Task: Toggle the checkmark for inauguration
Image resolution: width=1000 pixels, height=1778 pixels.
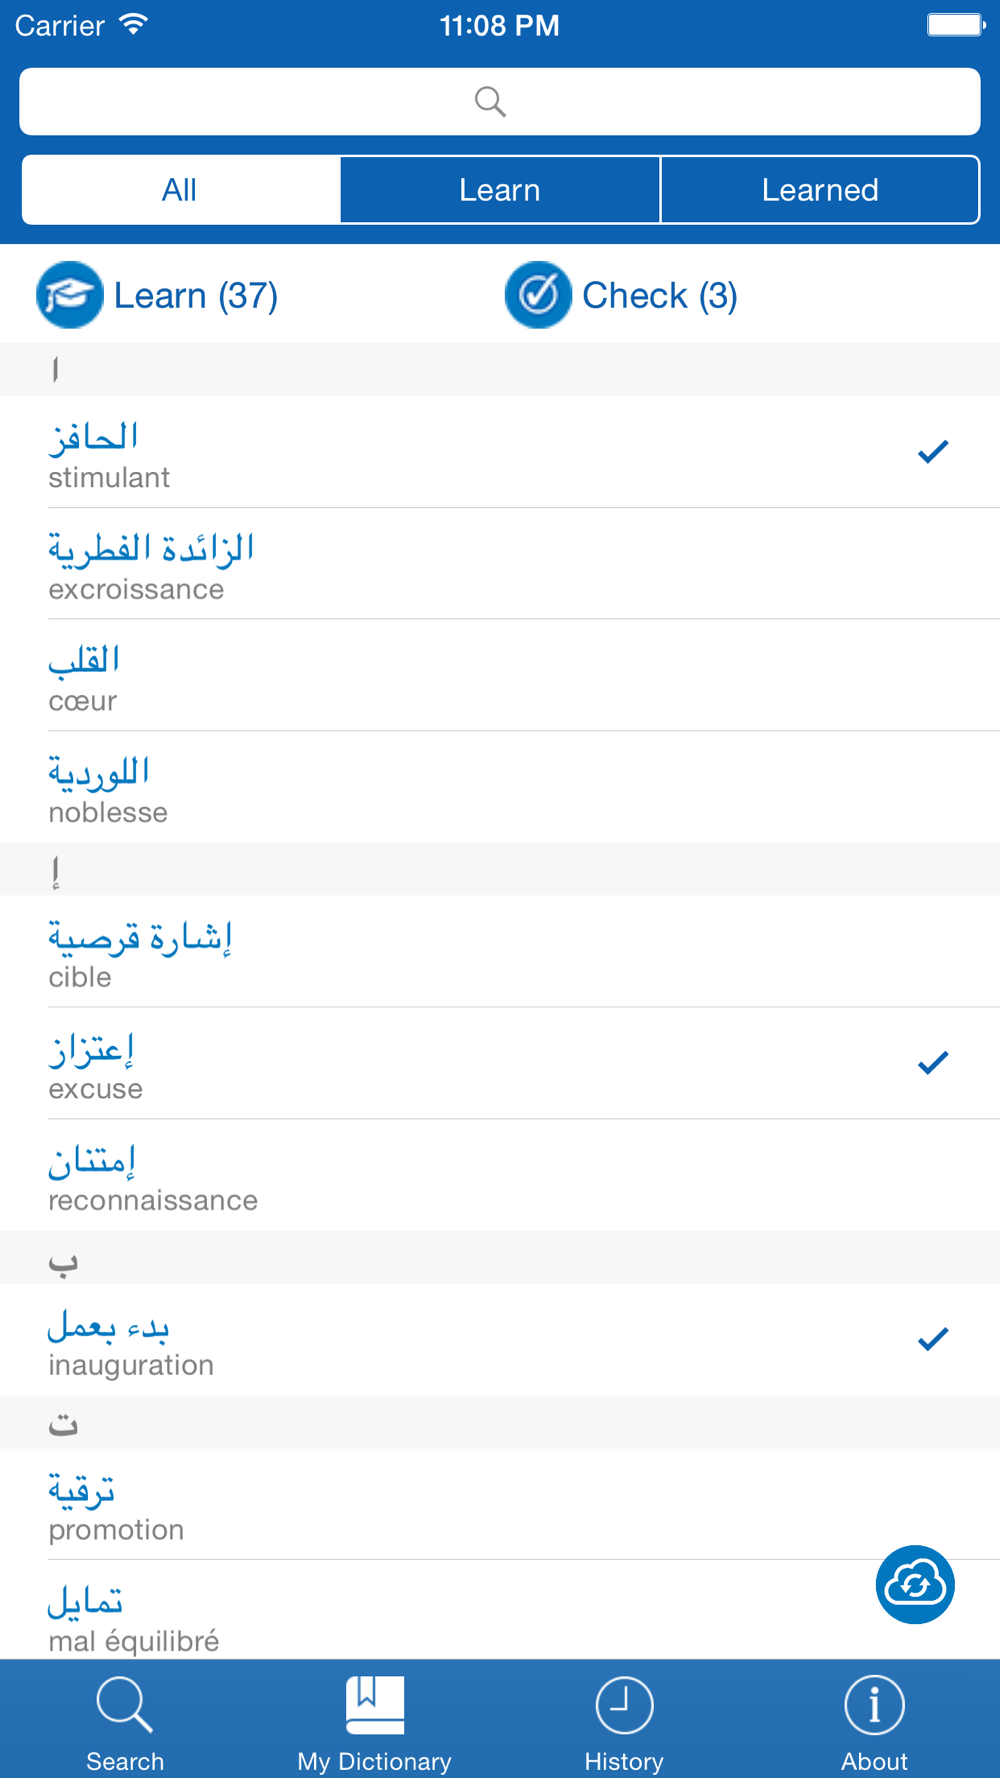Action: pyautogui.click(x=932, y=1339)
